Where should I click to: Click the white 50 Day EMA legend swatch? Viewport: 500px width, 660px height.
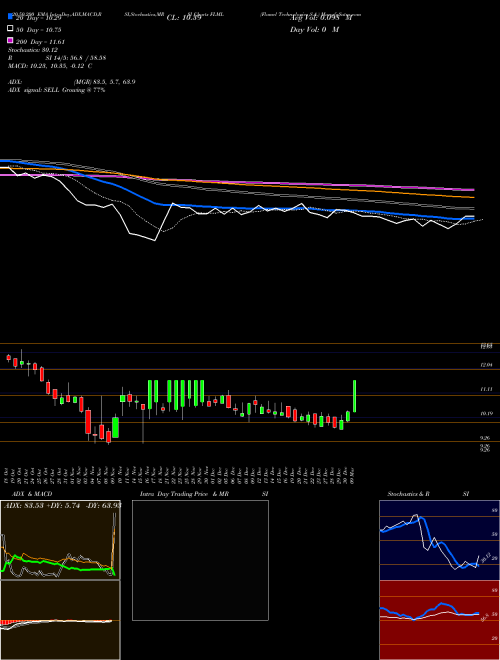10,29
